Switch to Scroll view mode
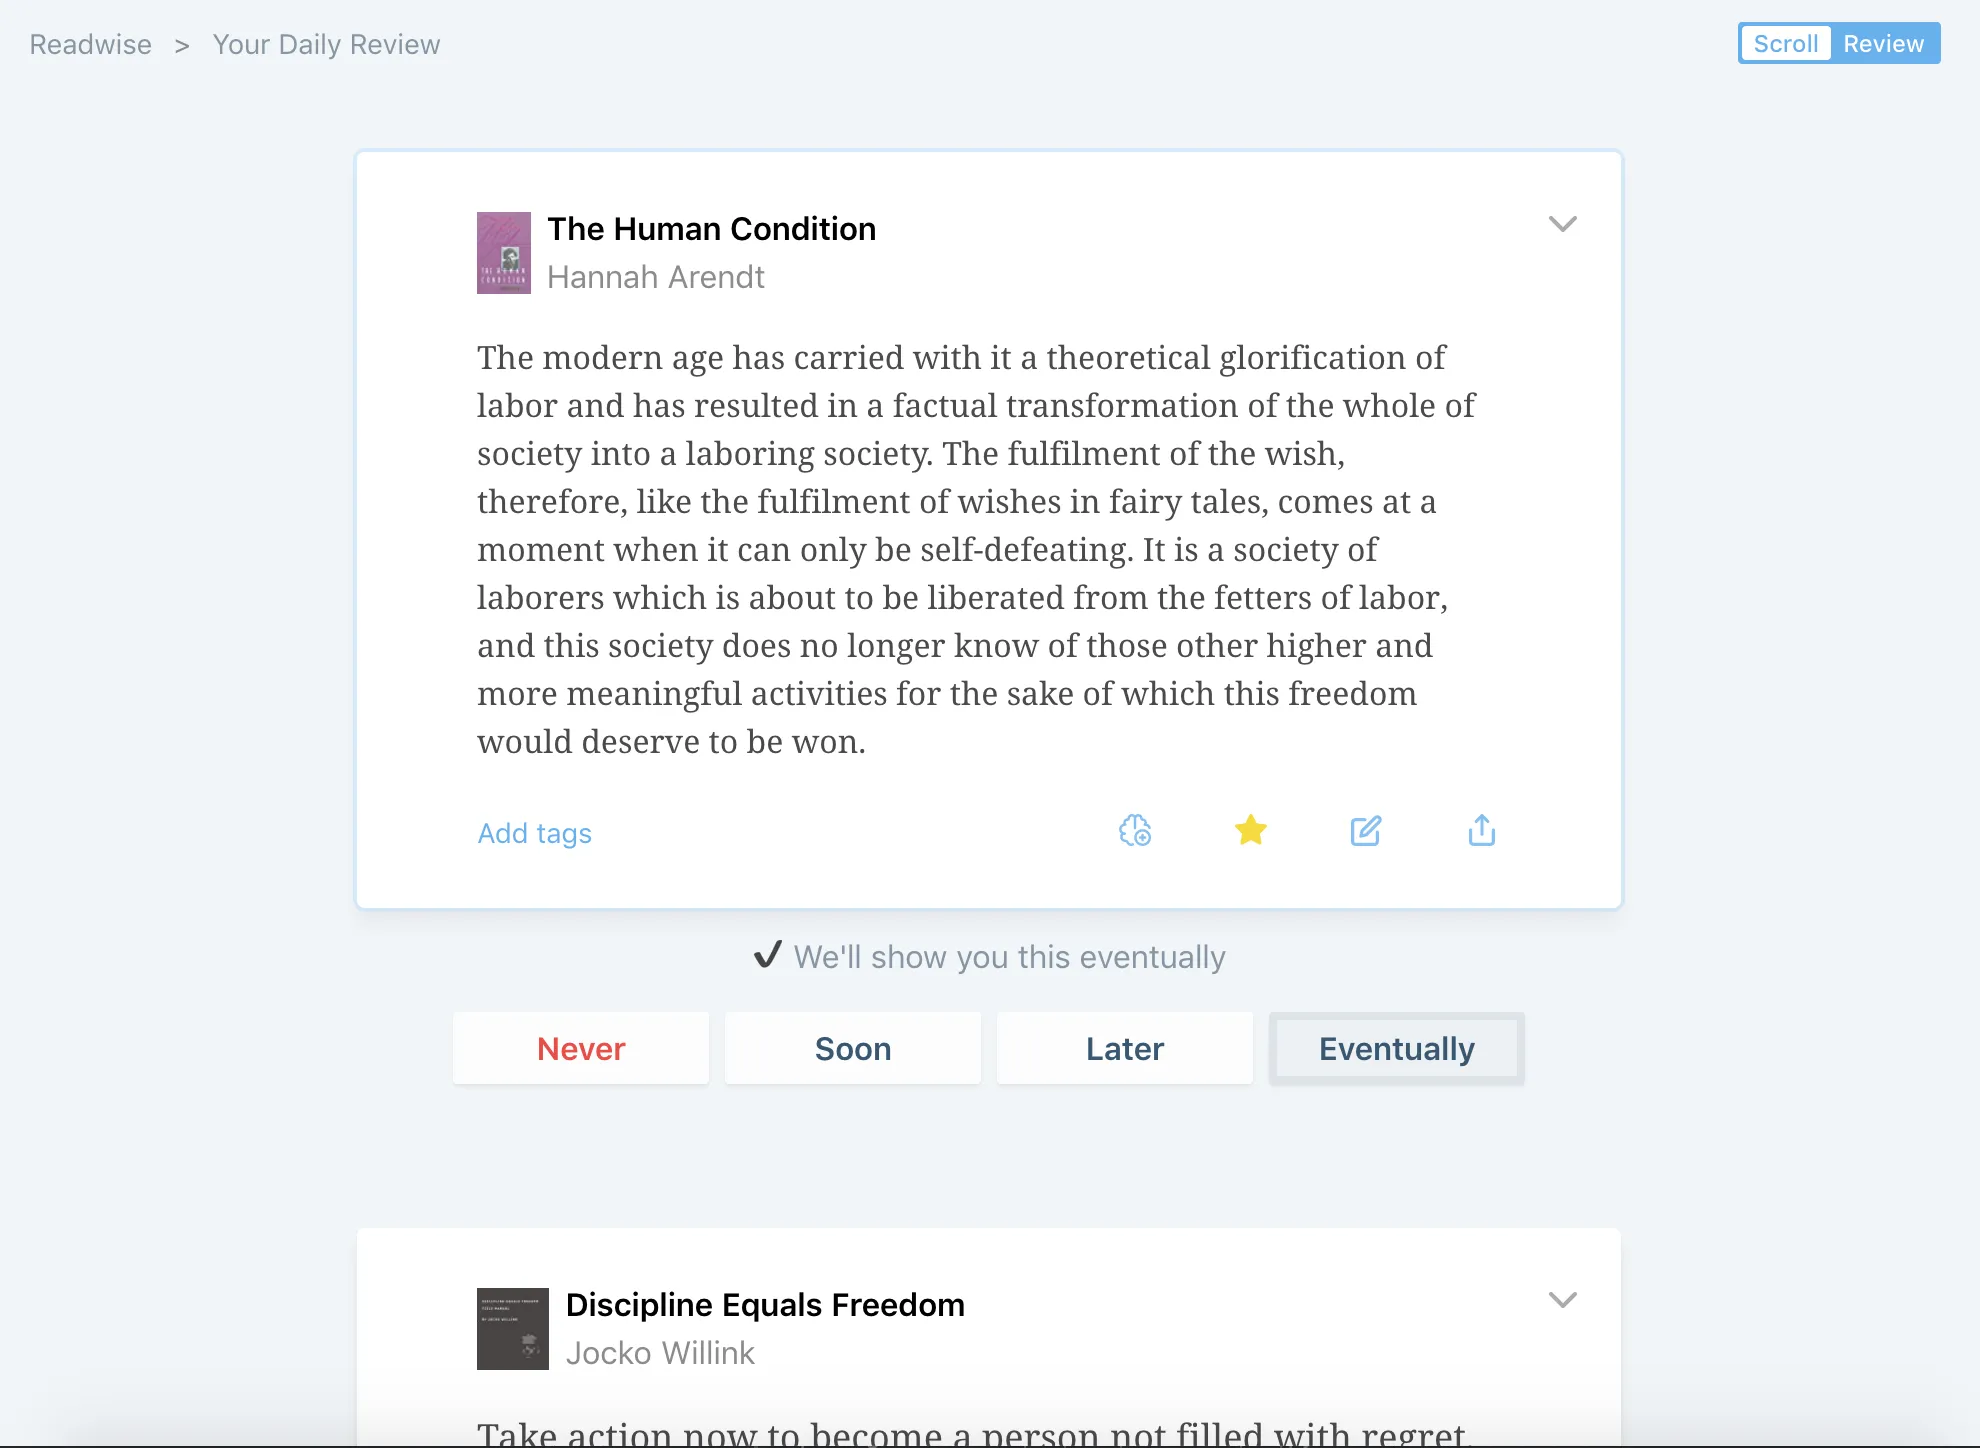This screenshot has width=1980, height=1448. click(x=1785, y=44)
